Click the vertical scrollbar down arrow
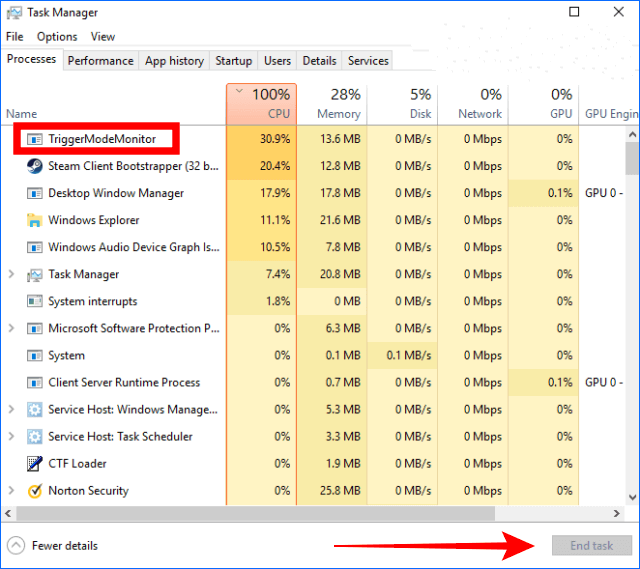 pos(632,497)
